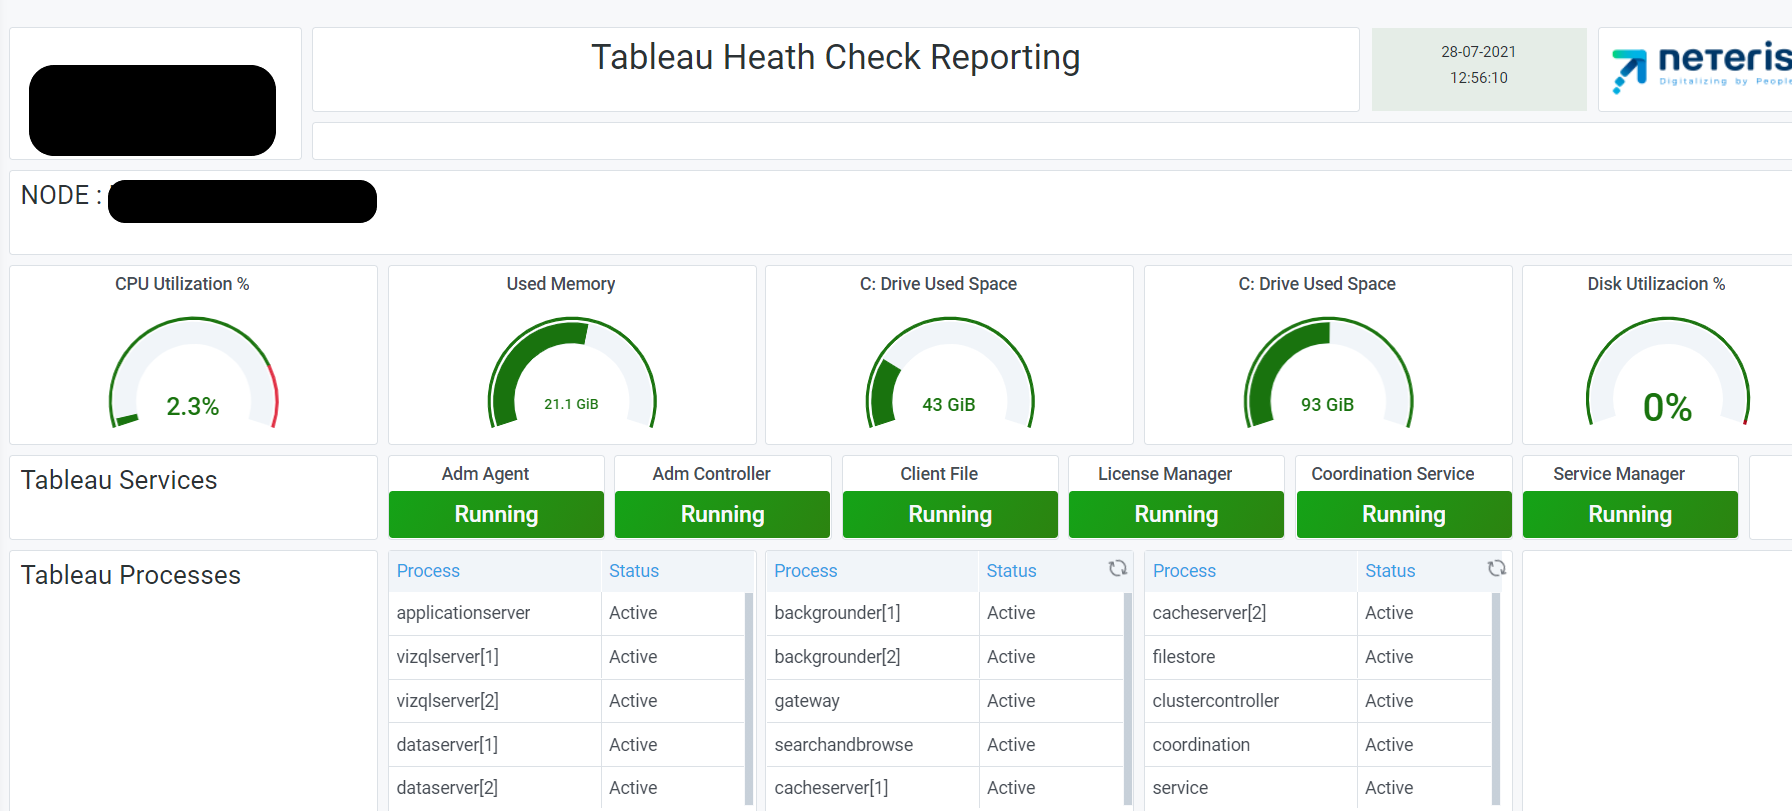Image resolution: width=1792 pixels, height=811 pixels.
Task: Click the Active status of gateway
Action: click(1011, 701)
